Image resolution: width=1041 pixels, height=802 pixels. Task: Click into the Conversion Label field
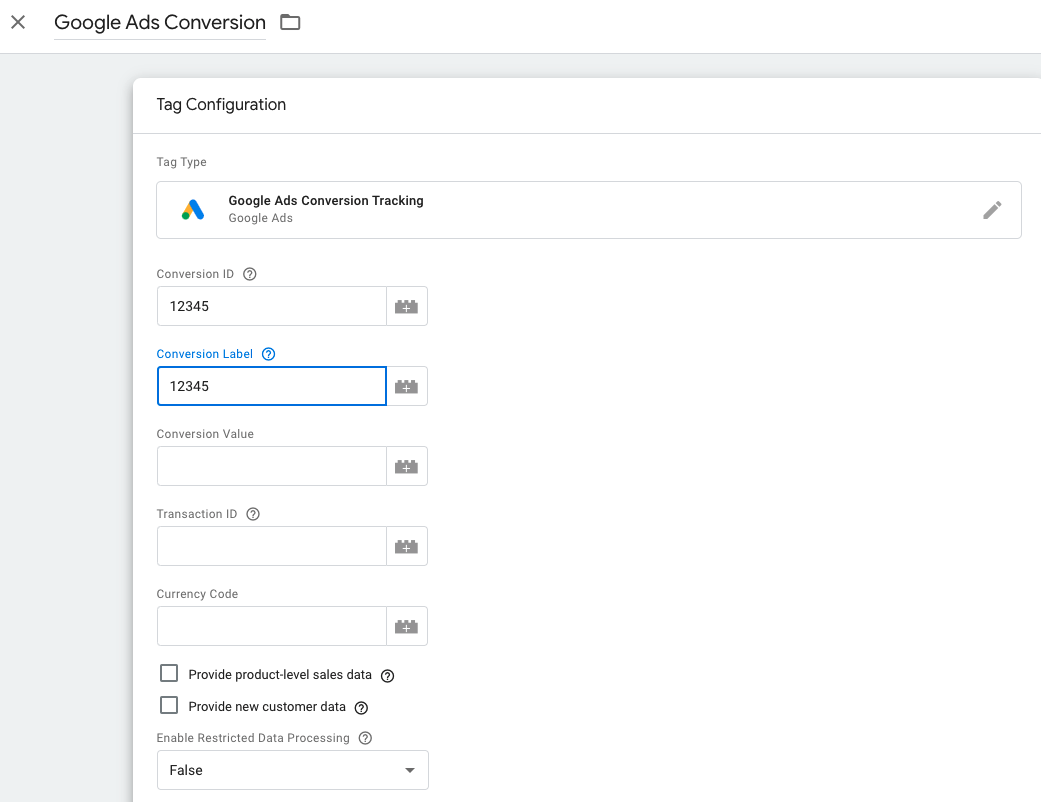272,386
